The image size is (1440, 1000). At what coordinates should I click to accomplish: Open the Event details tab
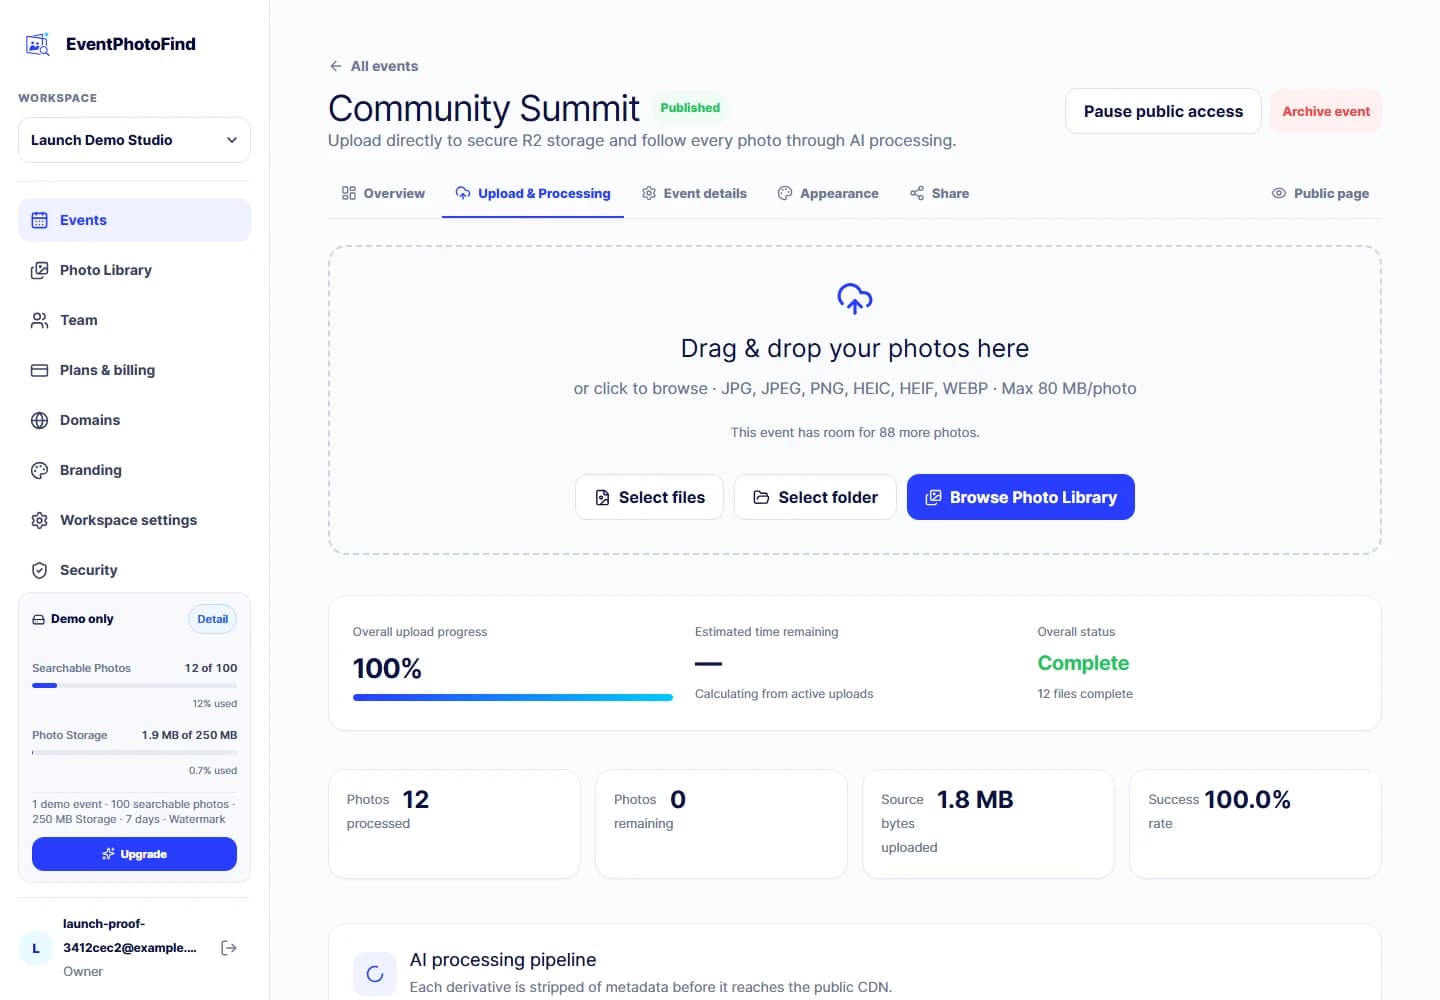tap(694, 193)
